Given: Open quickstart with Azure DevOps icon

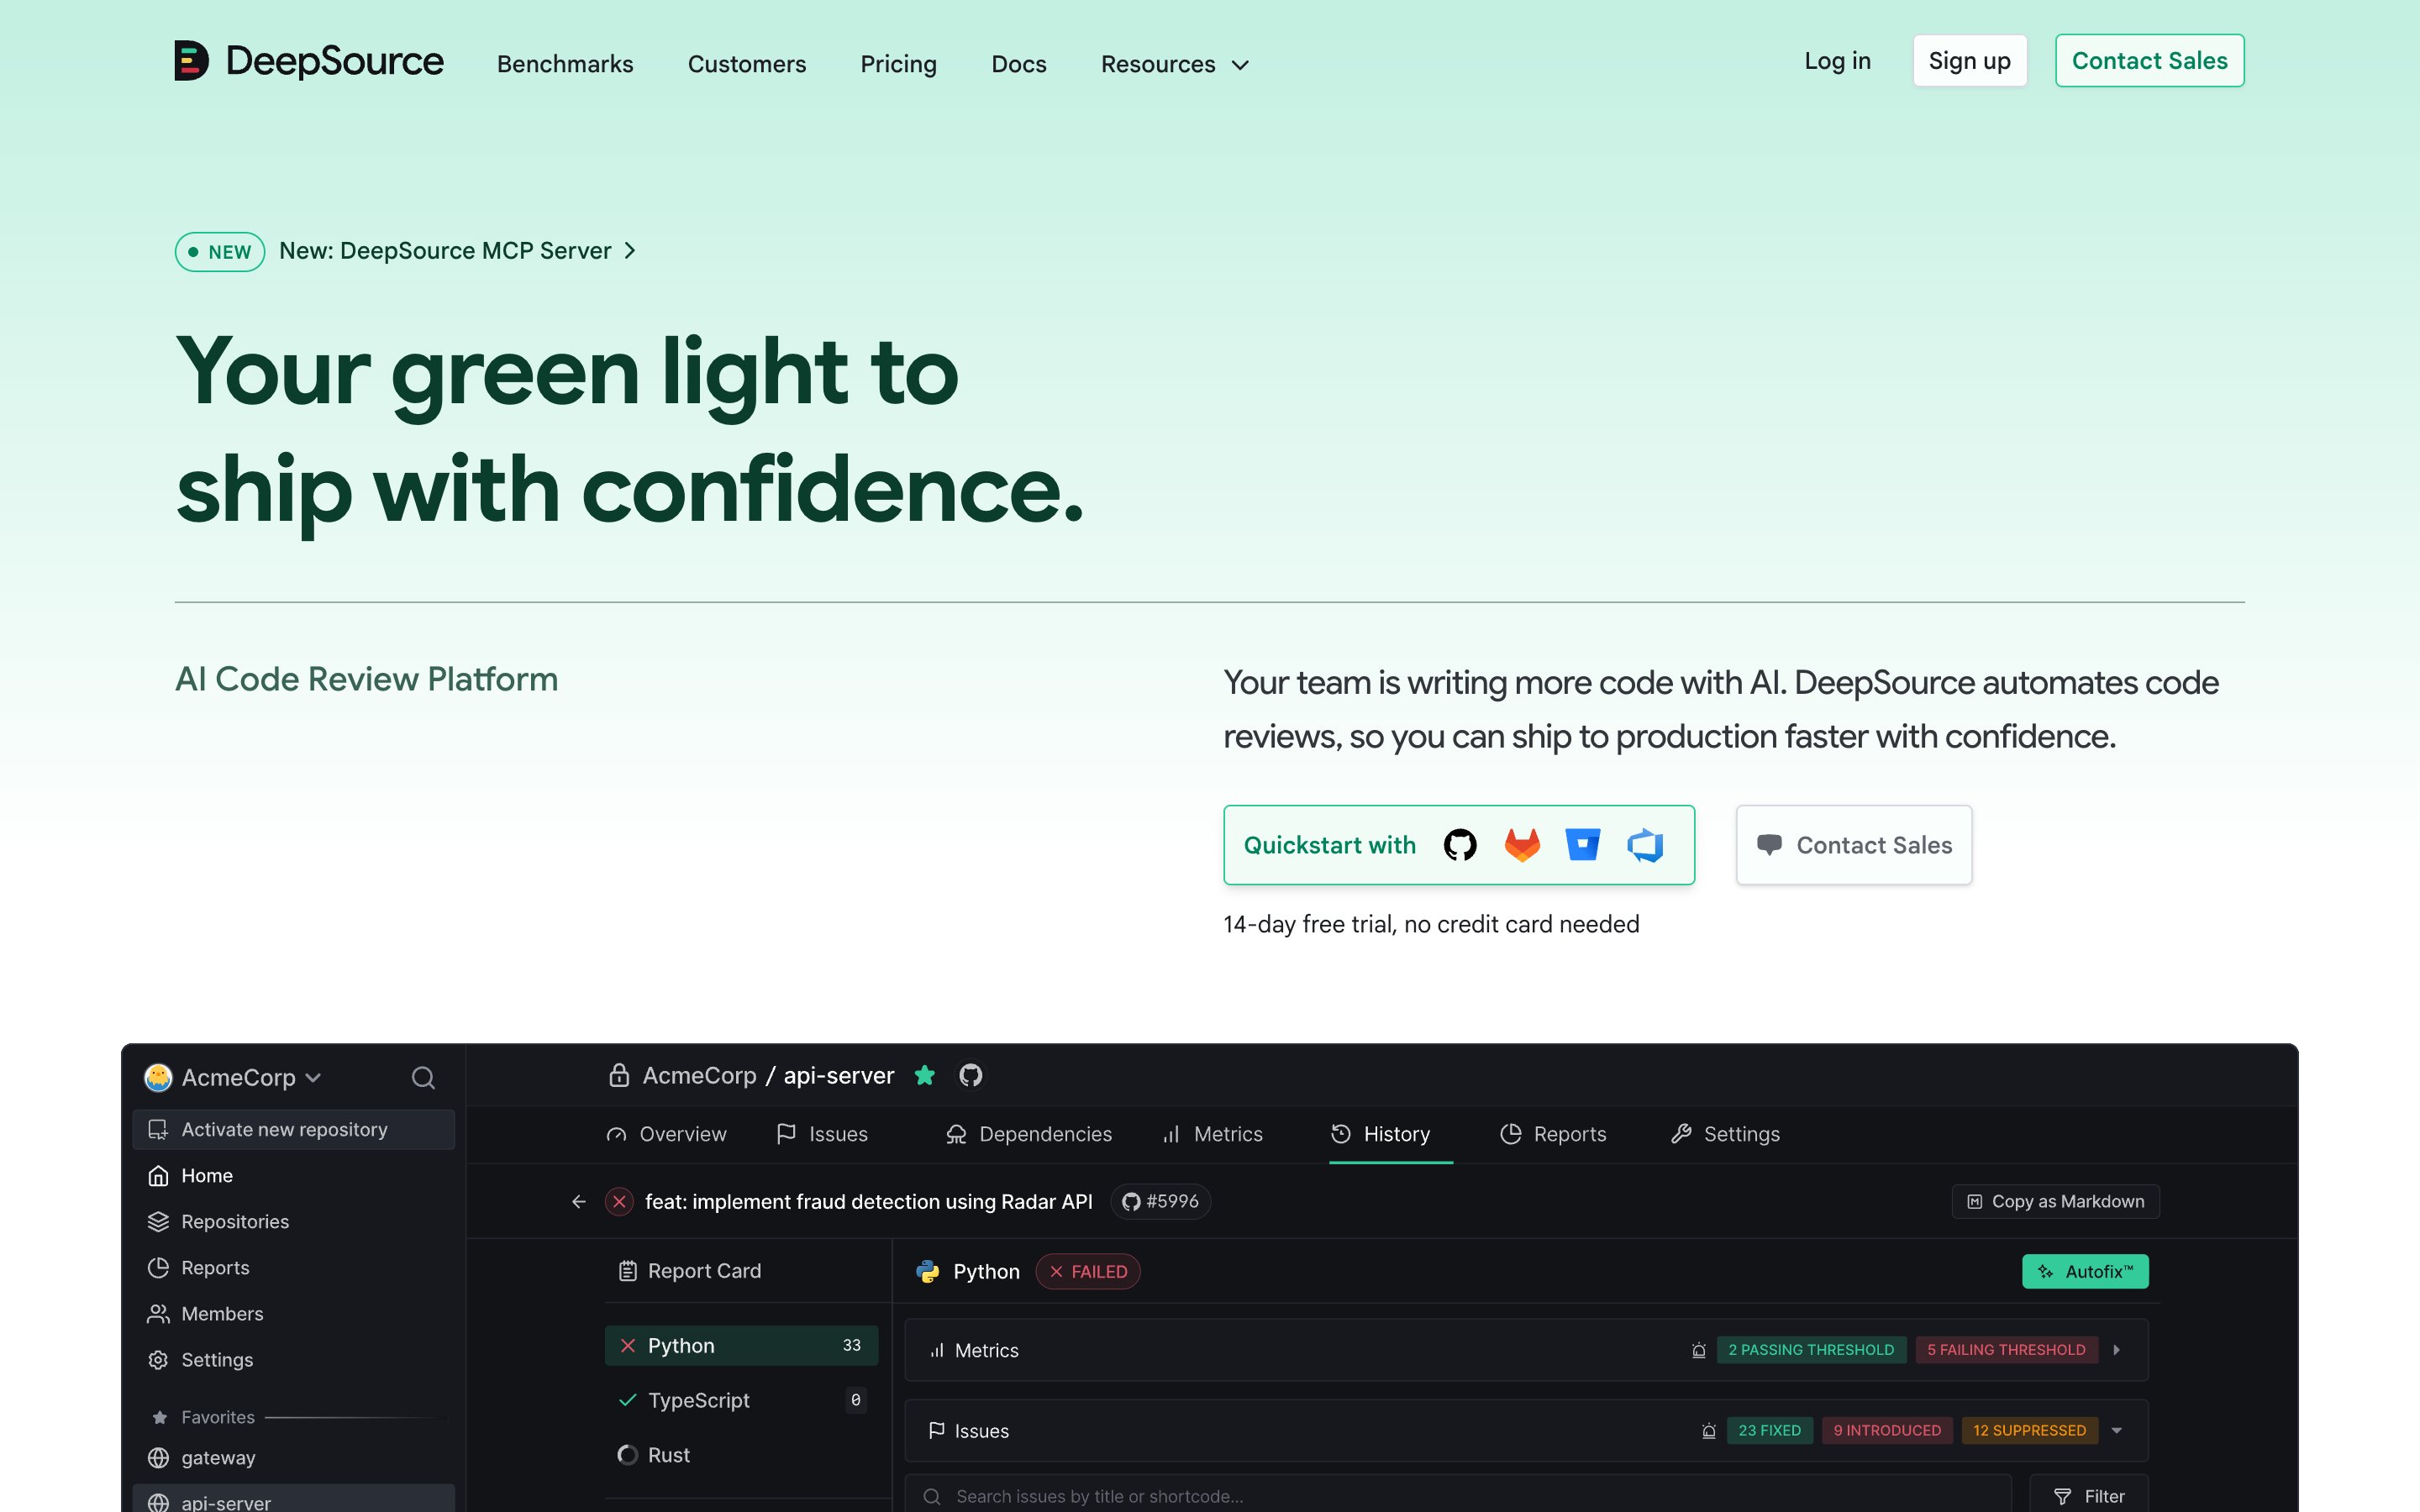Looking at the screenshot, I should click(1645, 845).
